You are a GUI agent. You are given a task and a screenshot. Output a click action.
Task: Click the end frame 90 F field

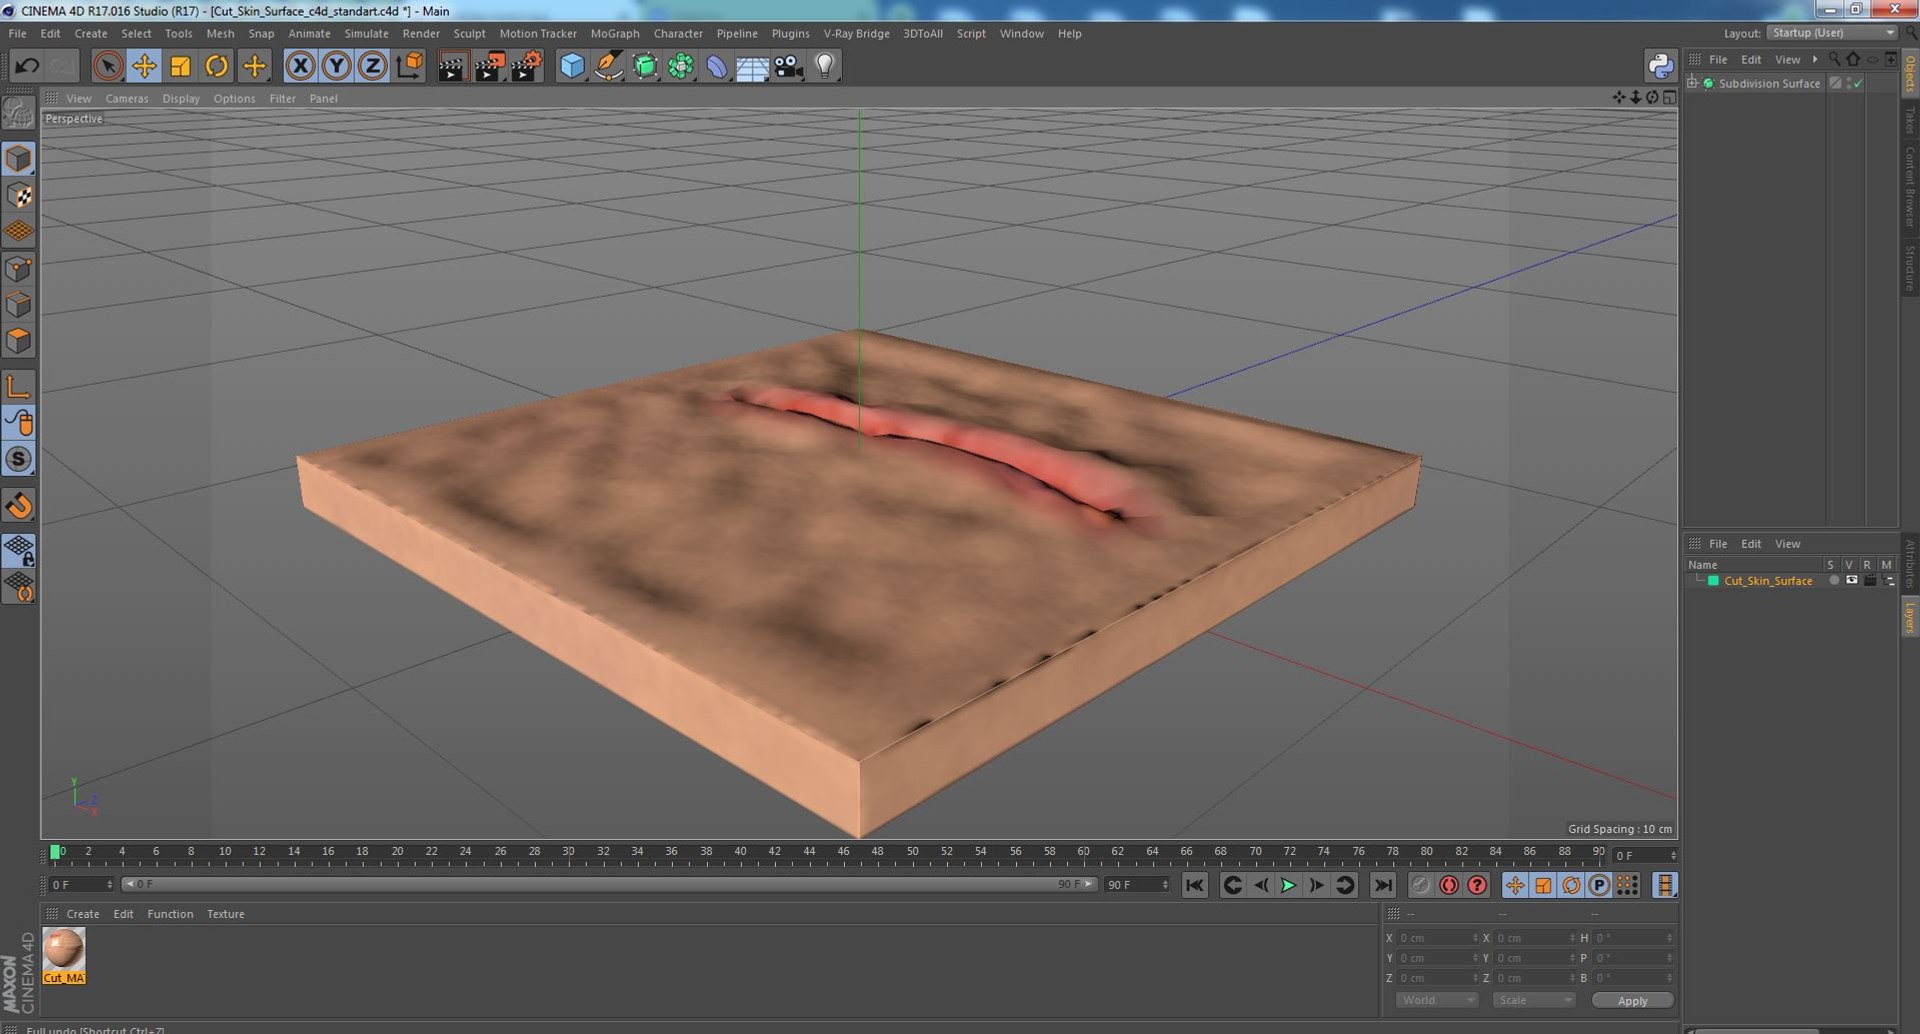(1136, 885)
